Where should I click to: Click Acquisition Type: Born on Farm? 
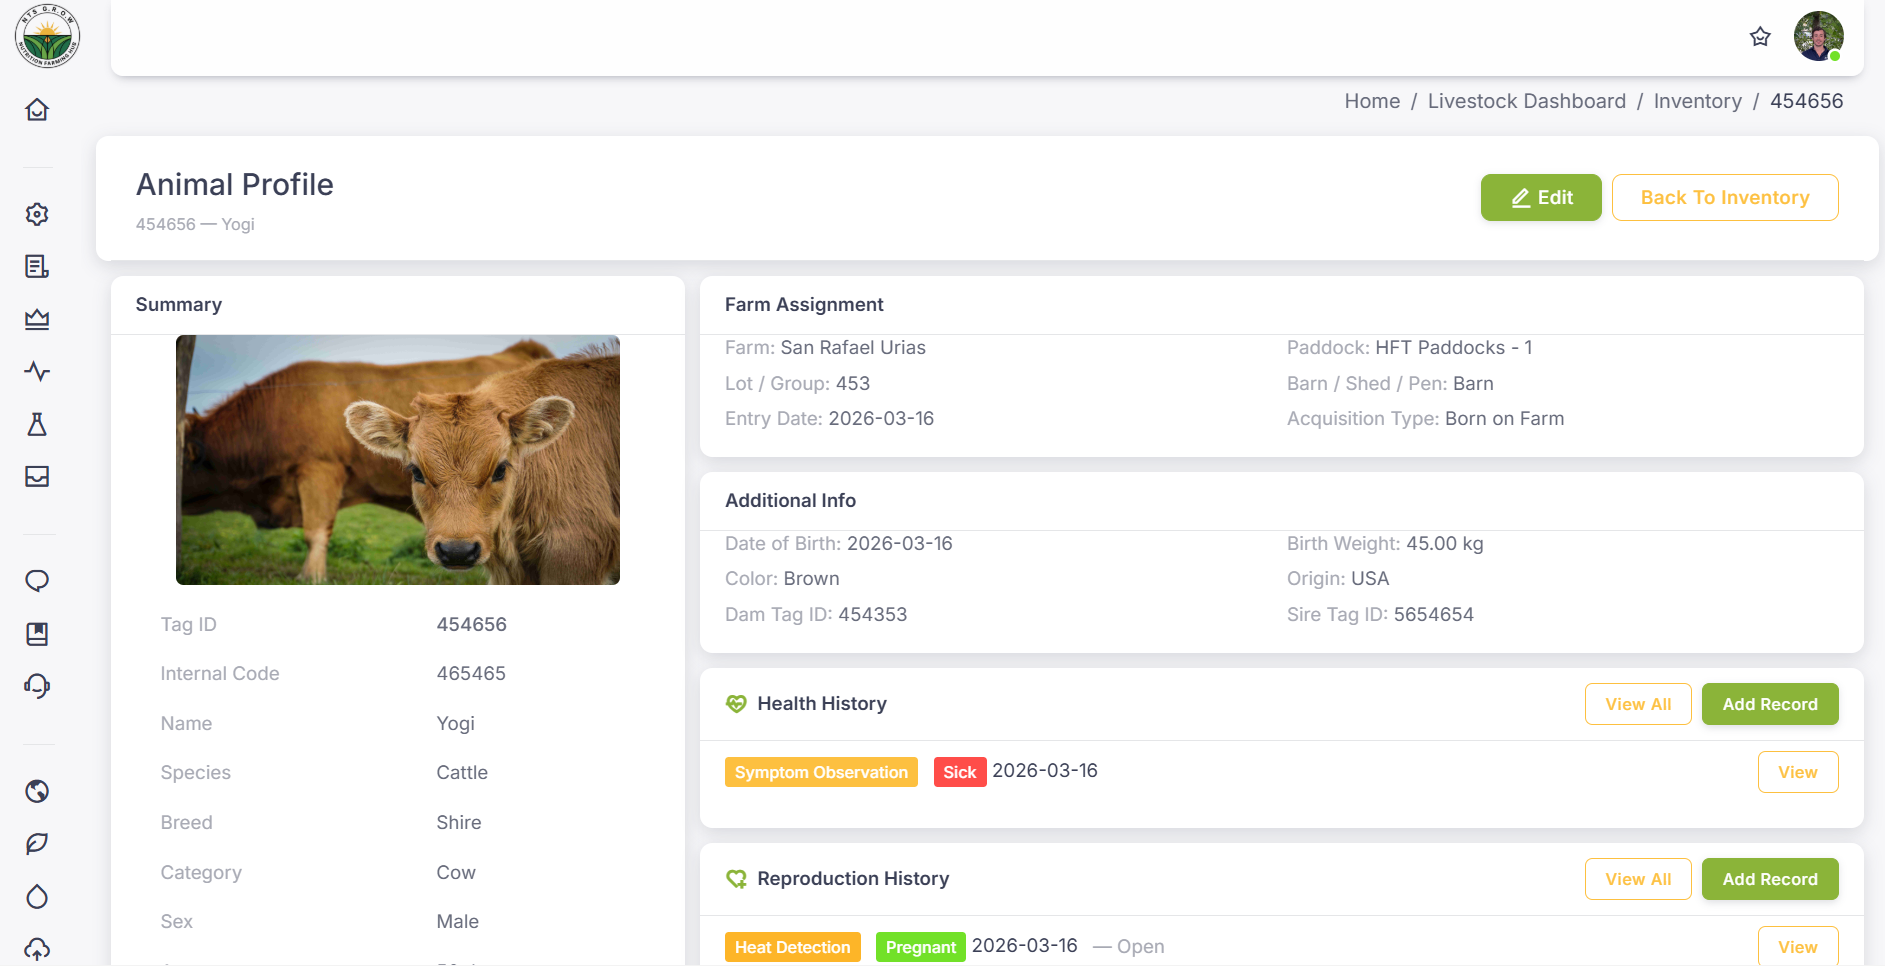1425,419
